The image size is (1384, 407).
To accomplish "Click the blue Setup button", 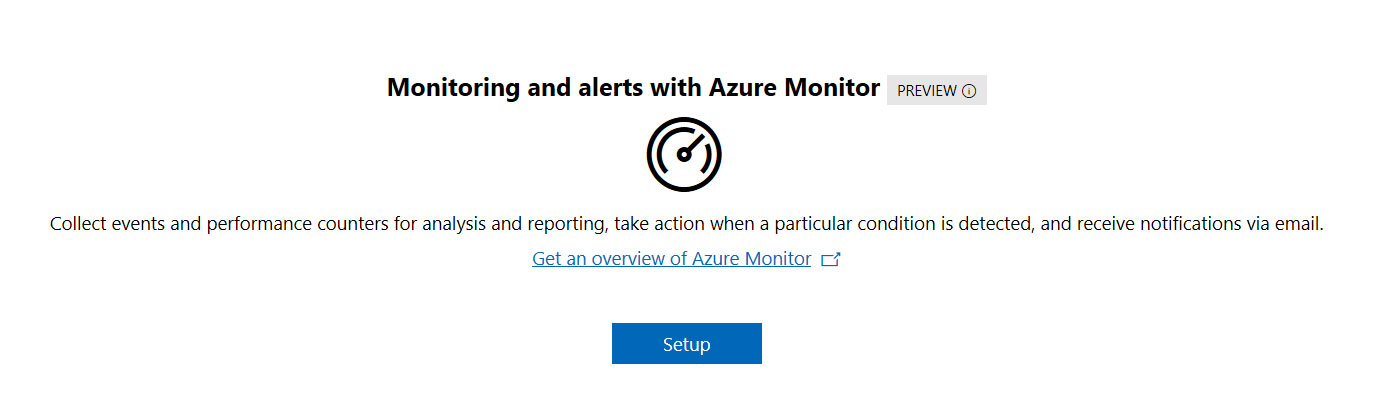I will coord(687,344).
